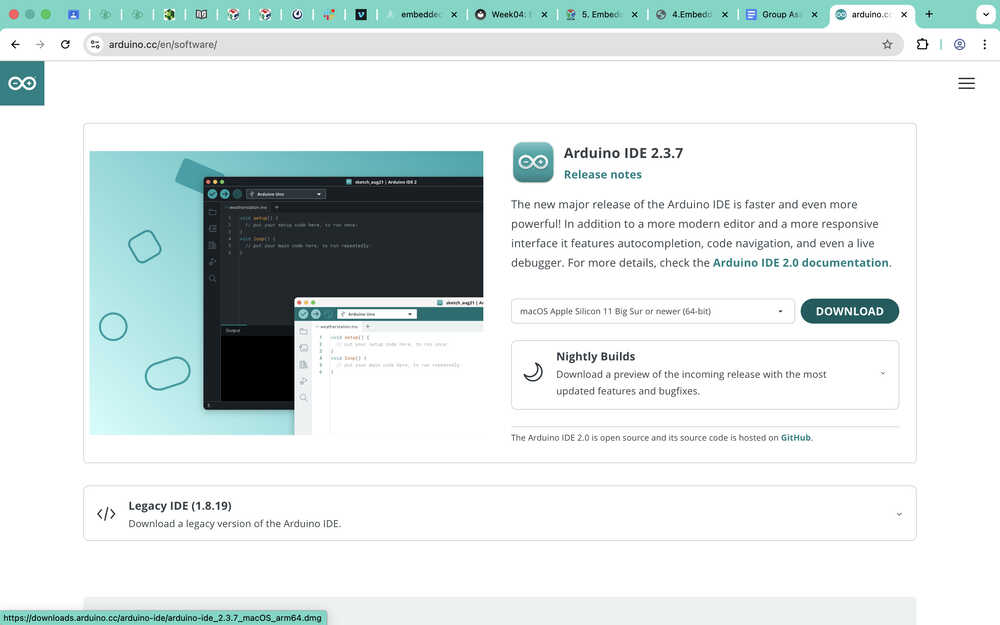Open a new browser tab
Image resolution: width=1000 pixels, height=625 pixels.
[x=929, y=15]
